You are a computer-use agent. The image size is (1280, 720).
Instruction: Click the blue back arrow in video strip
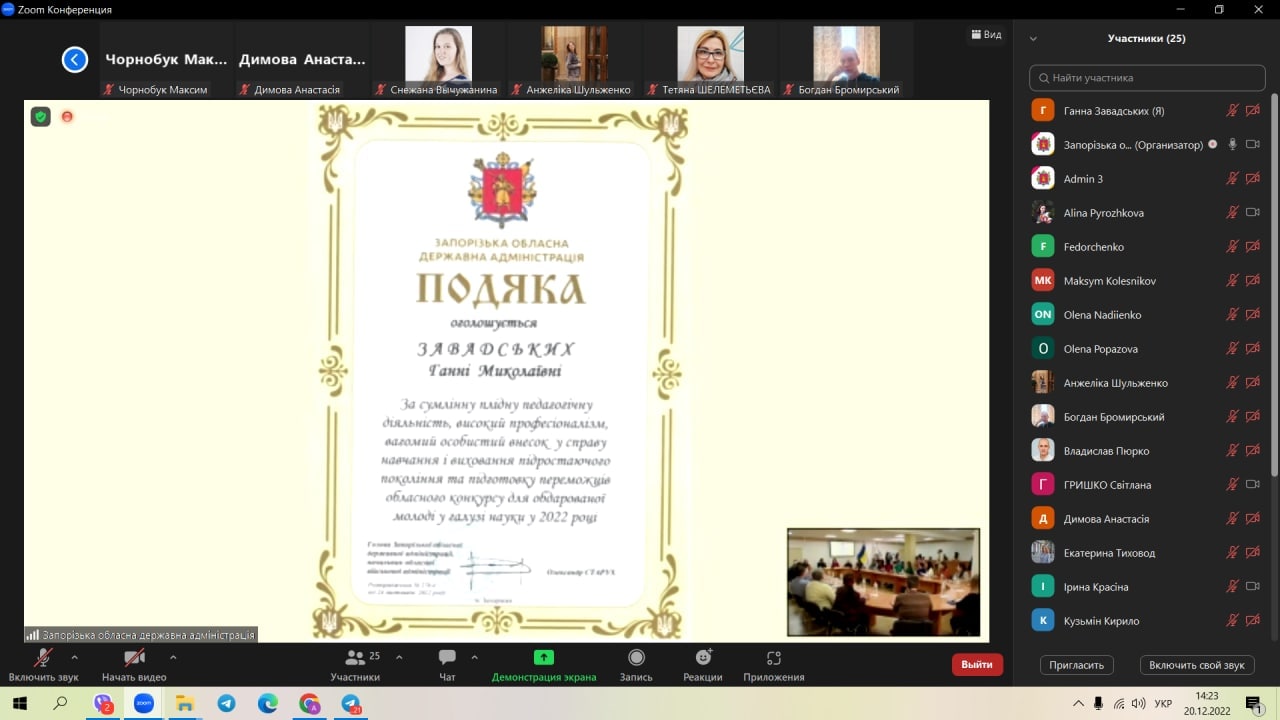(75, 59)
